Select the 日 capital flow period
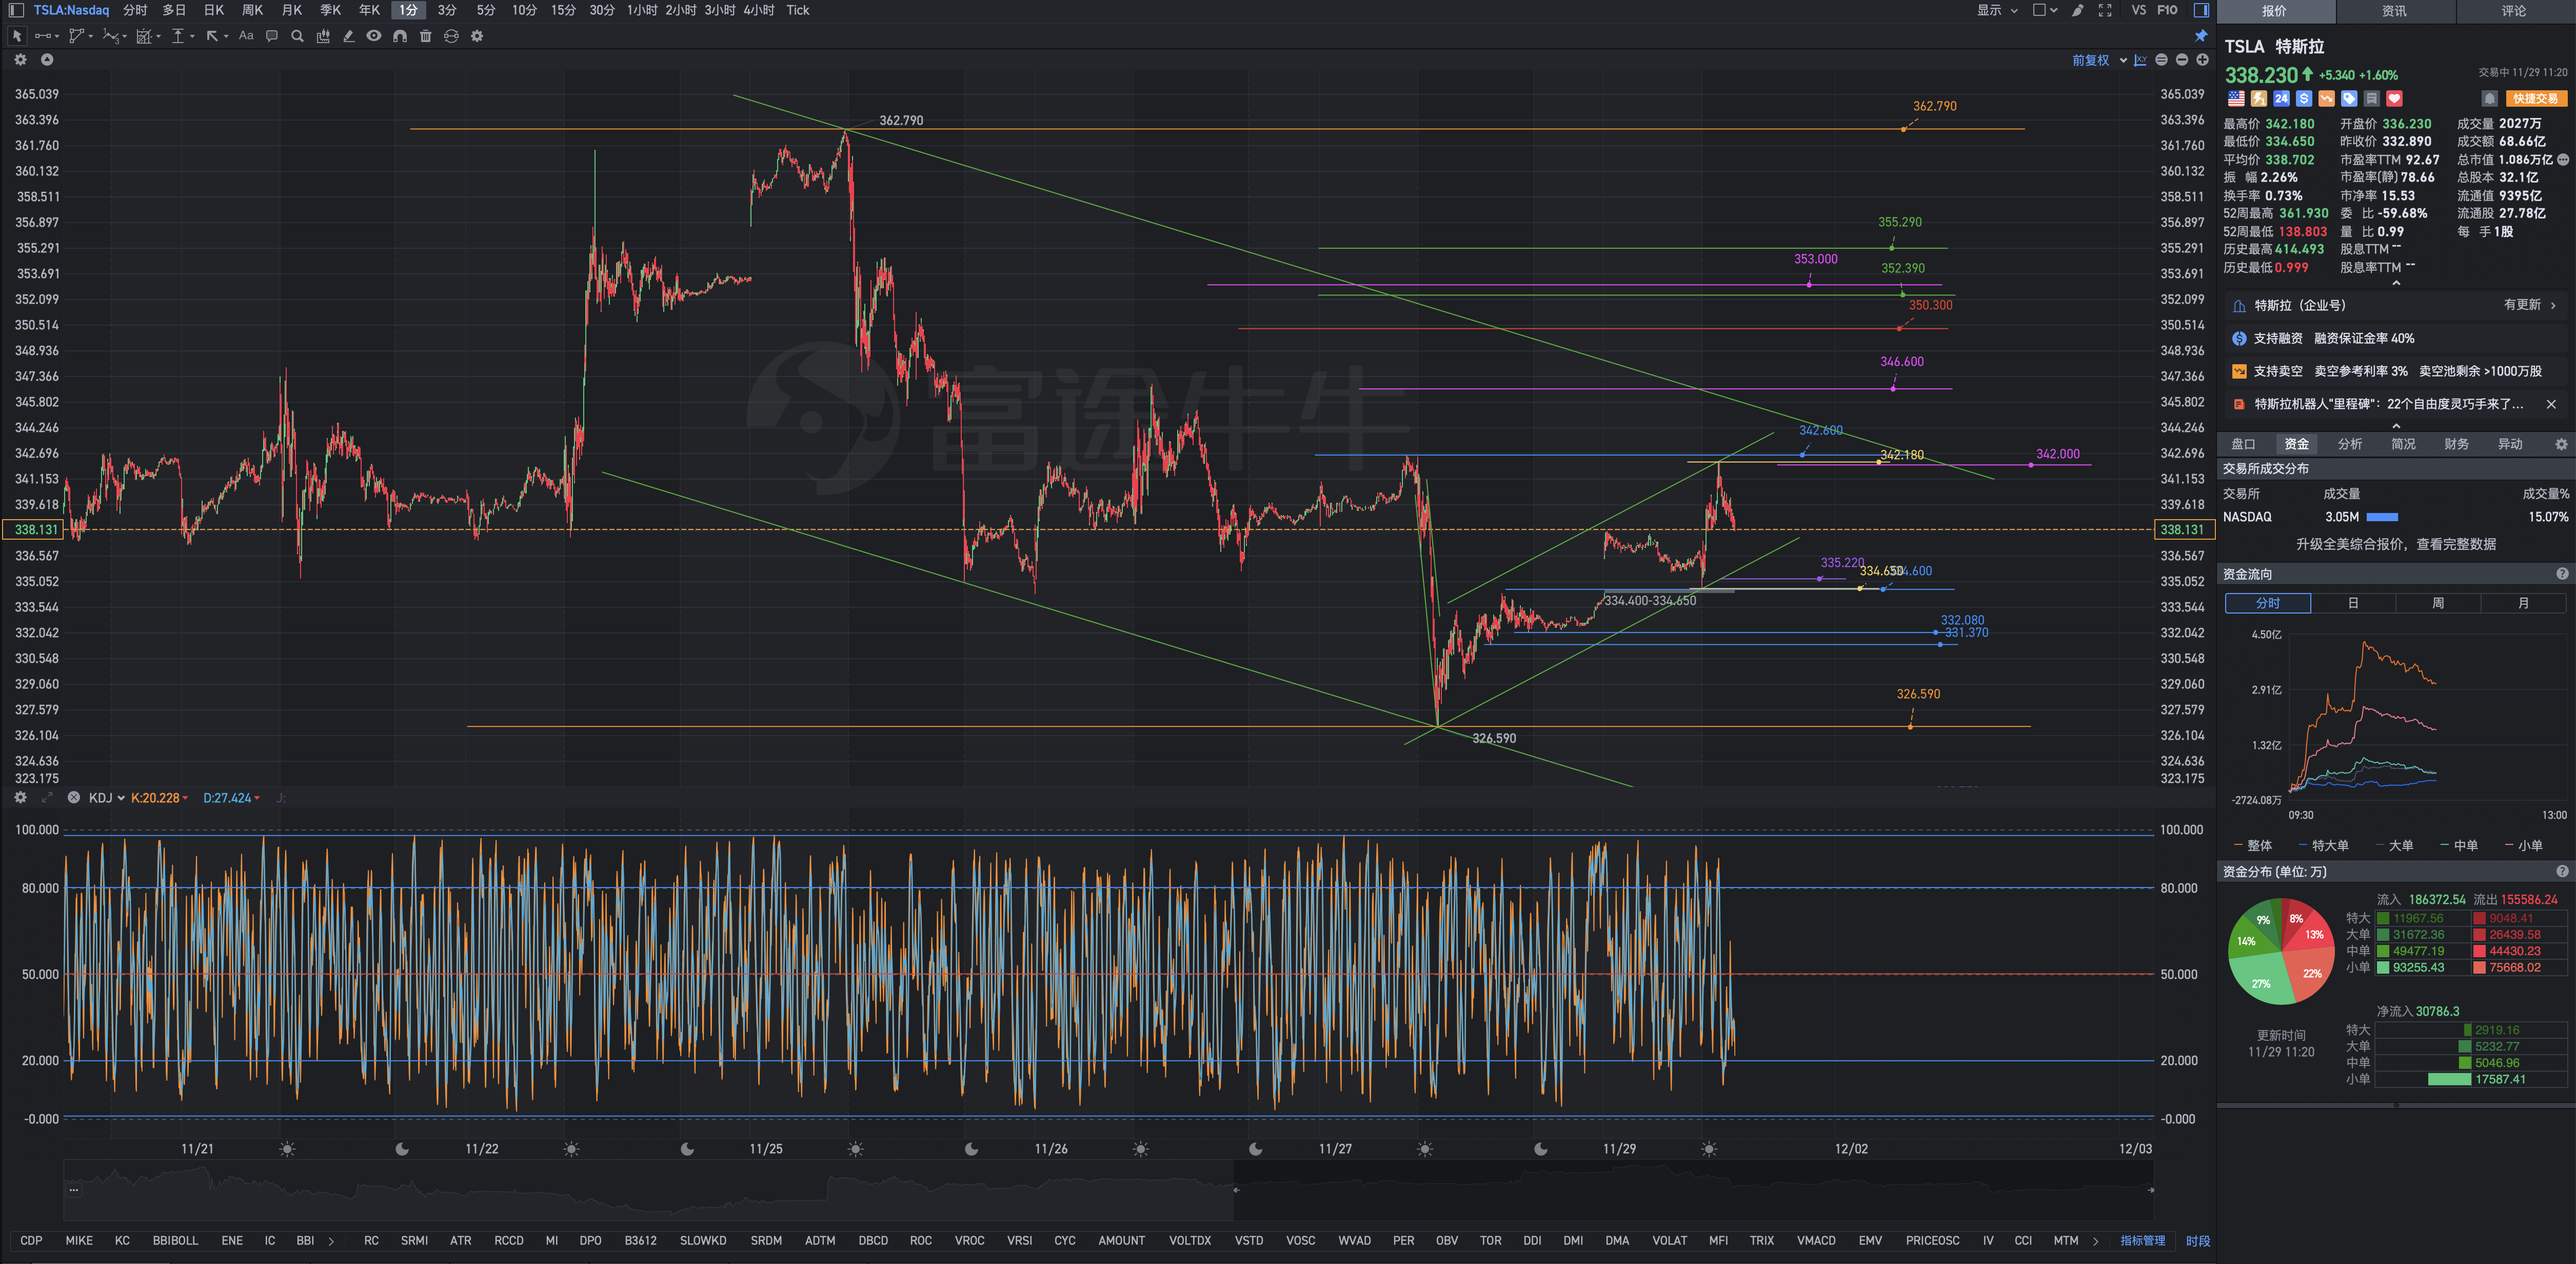The image size is (2576, 1264). click(2353, 603)
